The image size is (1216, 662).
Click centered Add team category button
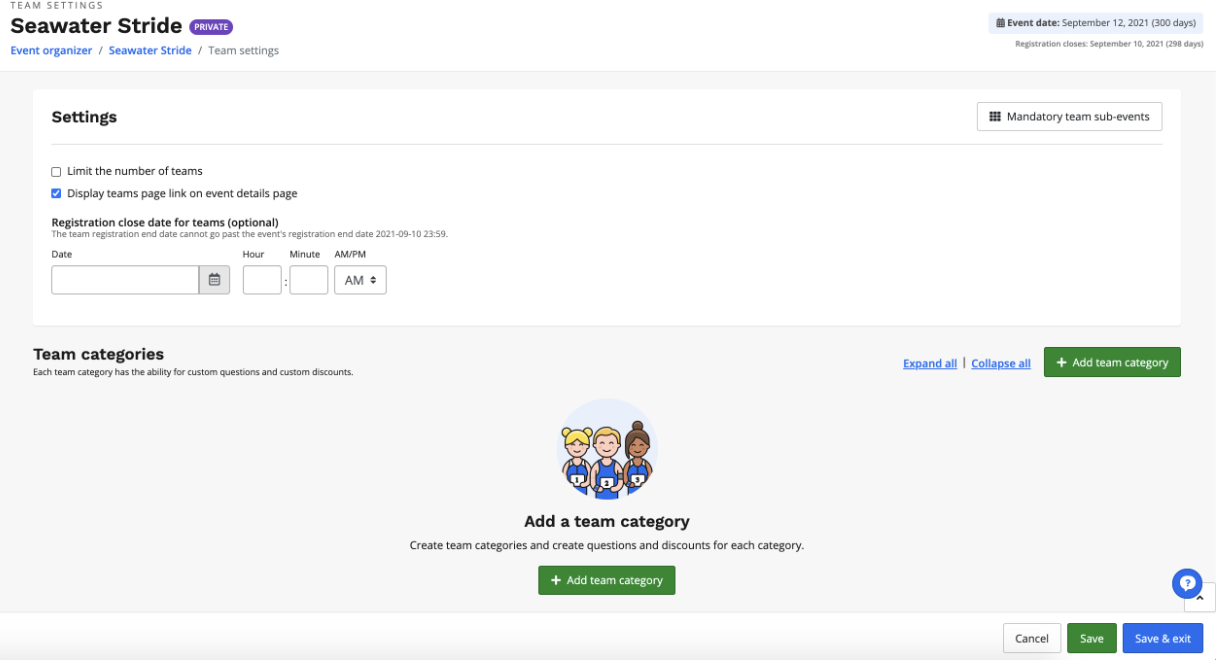606,580
